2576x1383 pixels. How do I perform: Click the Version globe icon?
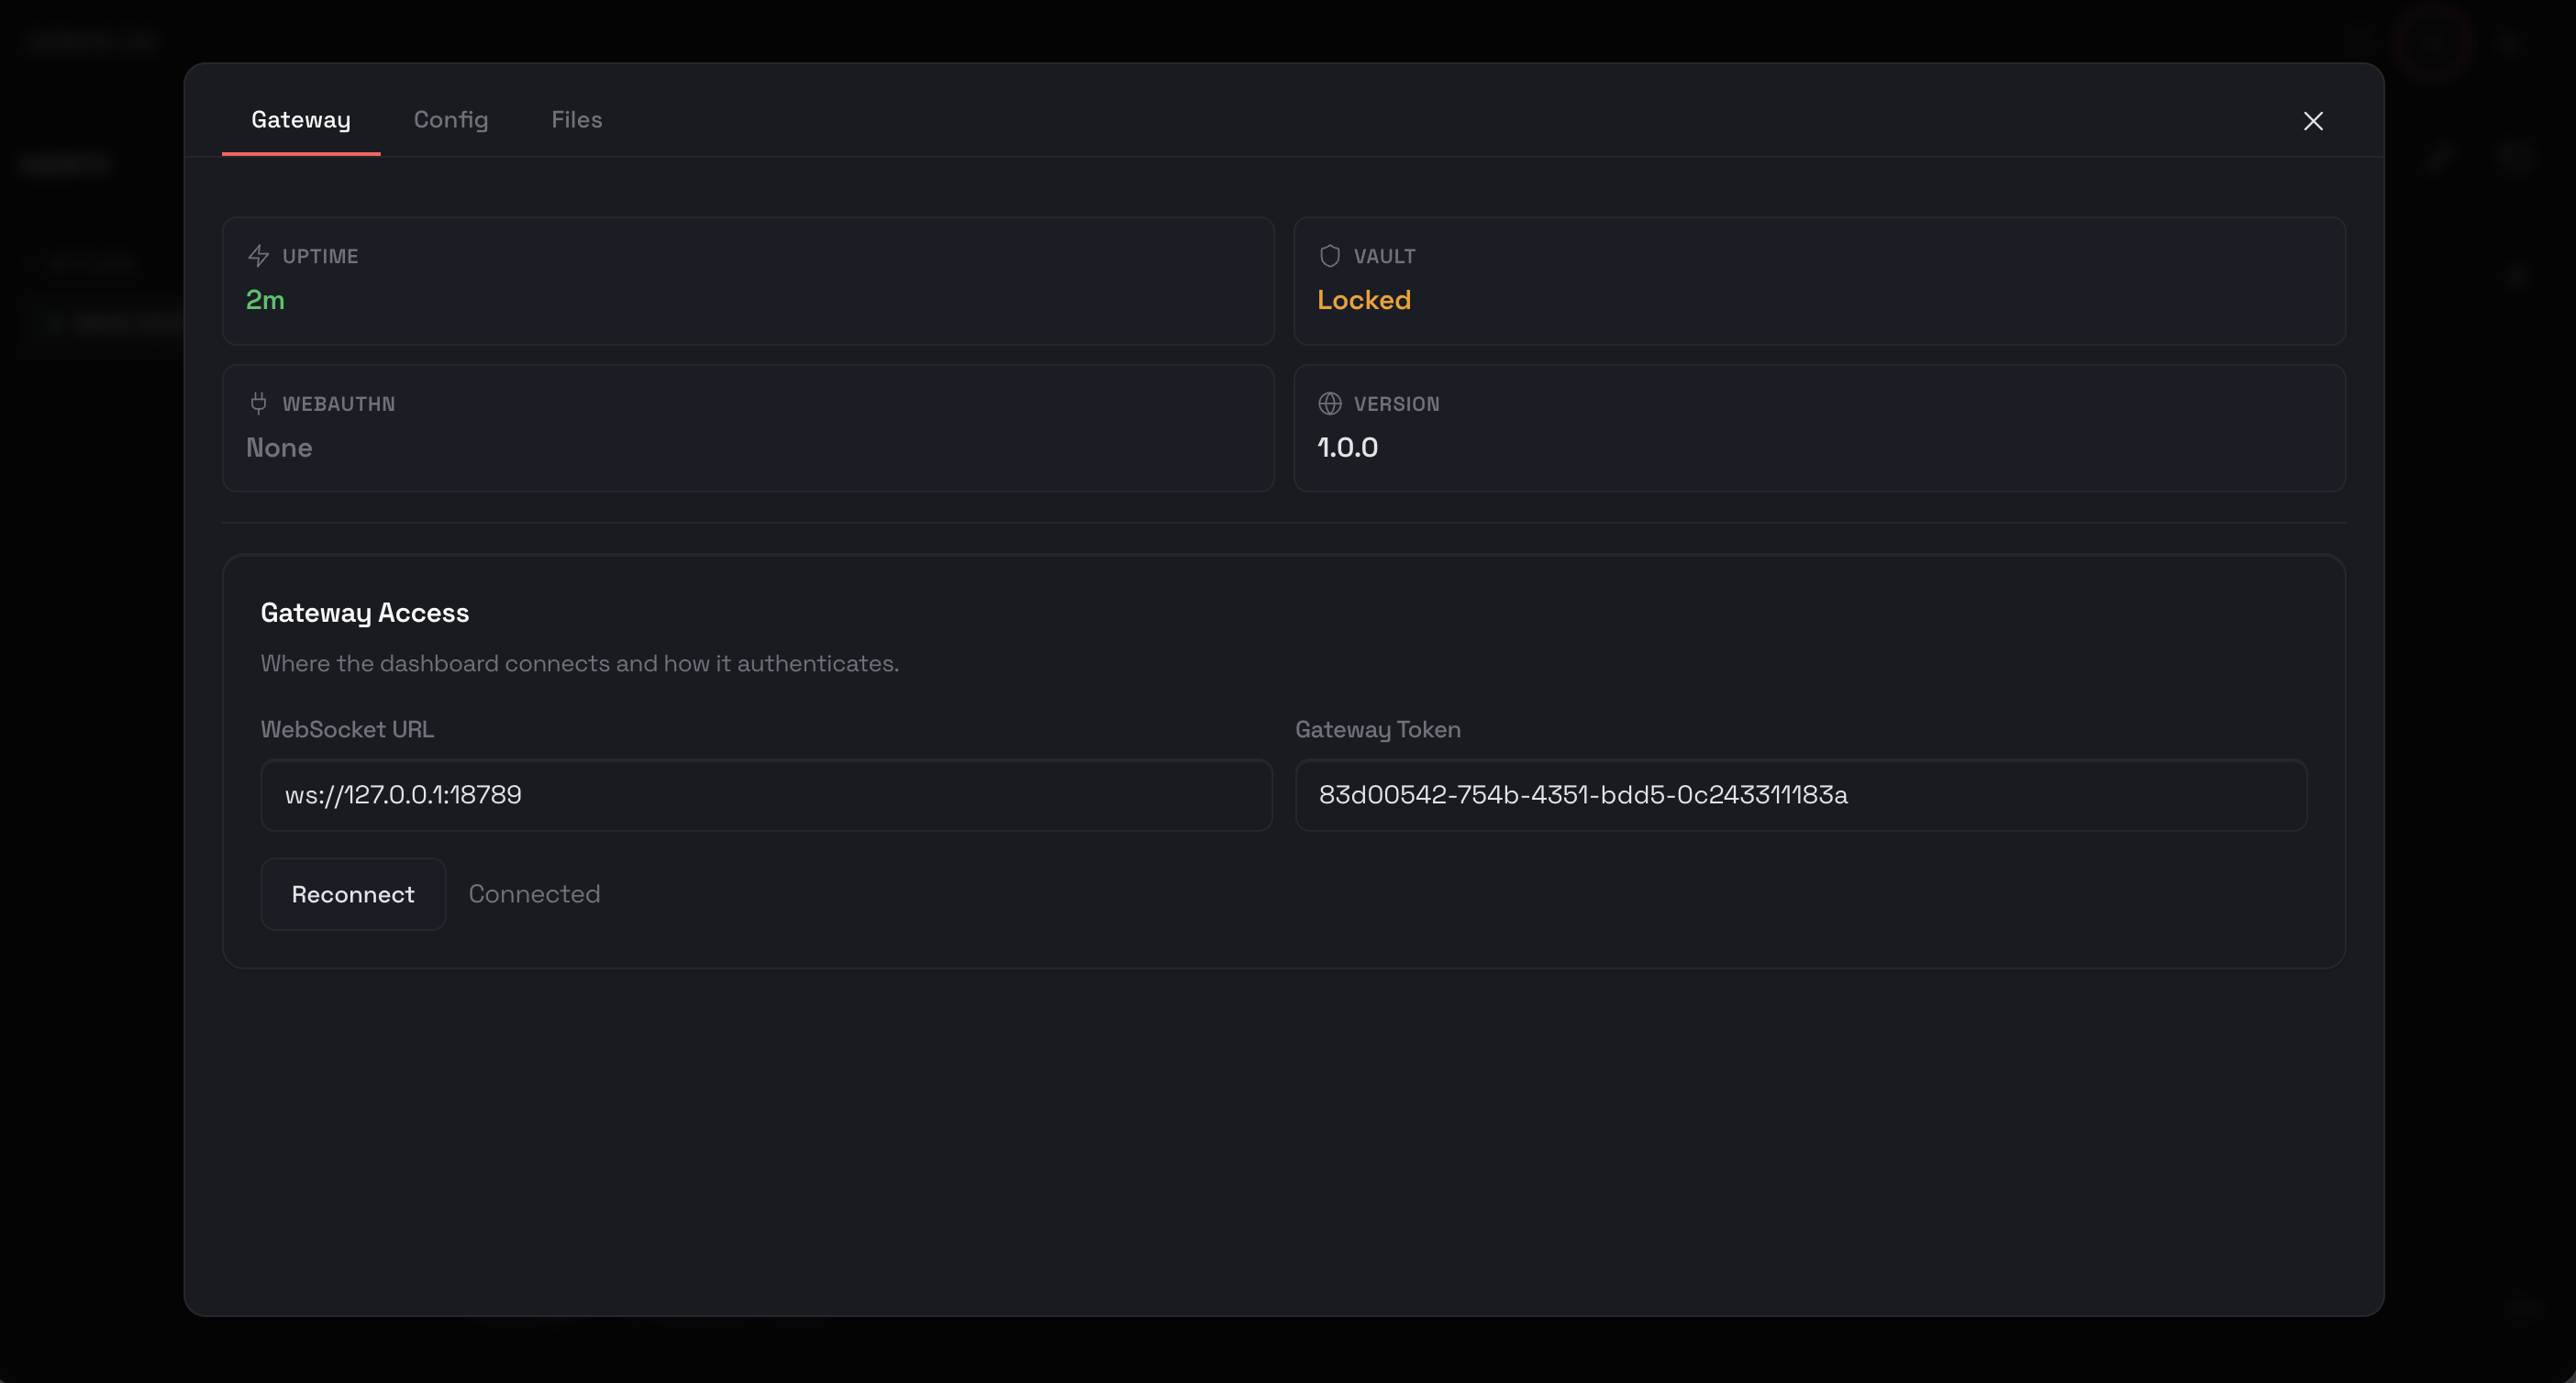point(1329,403)
